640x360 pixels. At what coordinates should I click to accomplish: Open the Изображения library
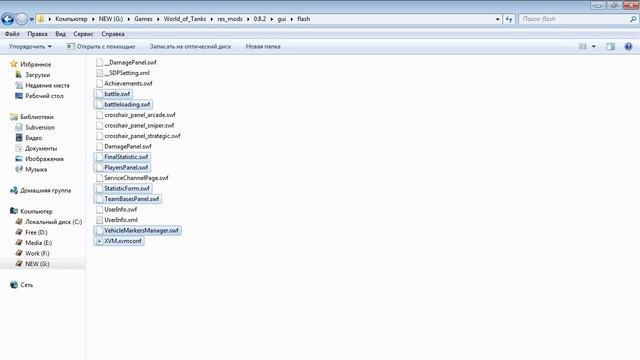click(39, 159)
